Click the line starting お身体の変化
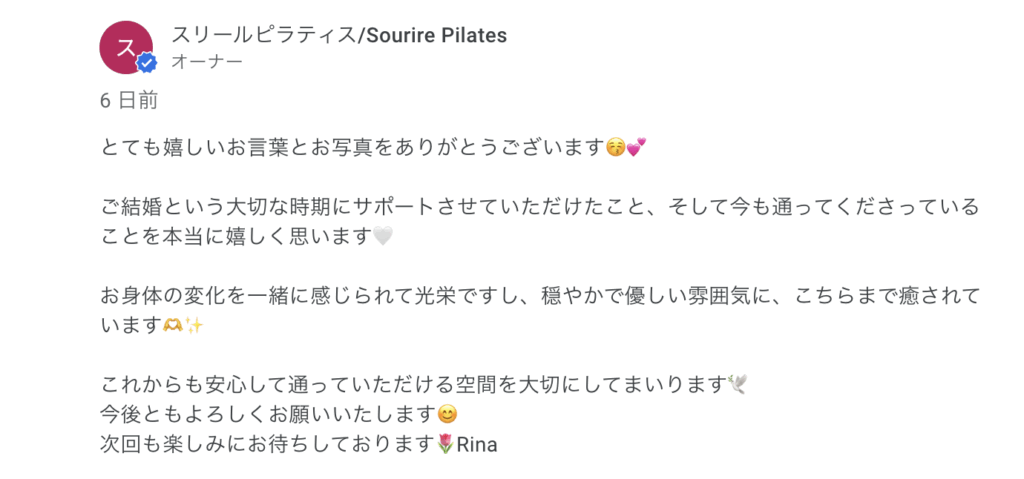1024x479 pixels. coord(540,297)
